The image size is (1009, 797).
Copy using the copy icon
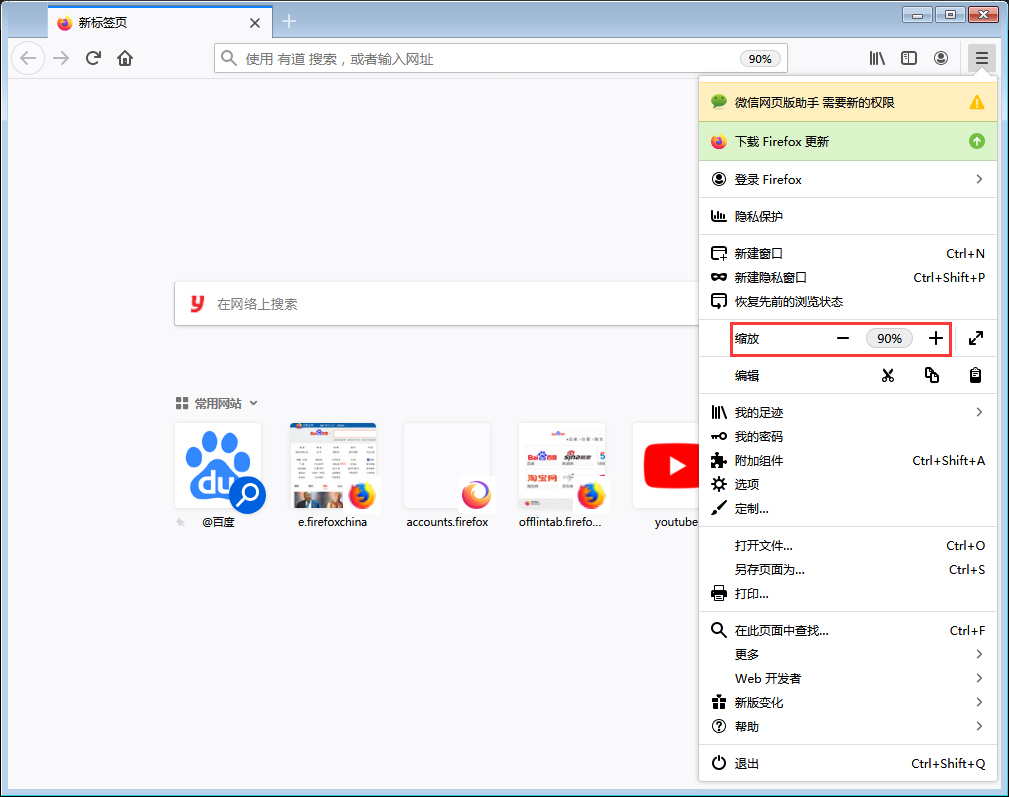(x=931, y=375)
